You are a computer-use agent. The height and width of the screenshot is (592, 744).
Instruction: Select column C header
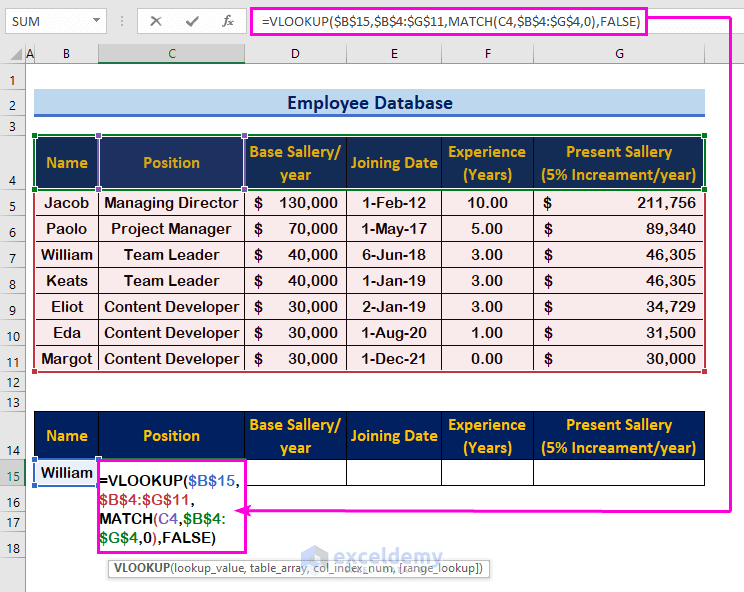coord(171,53)
